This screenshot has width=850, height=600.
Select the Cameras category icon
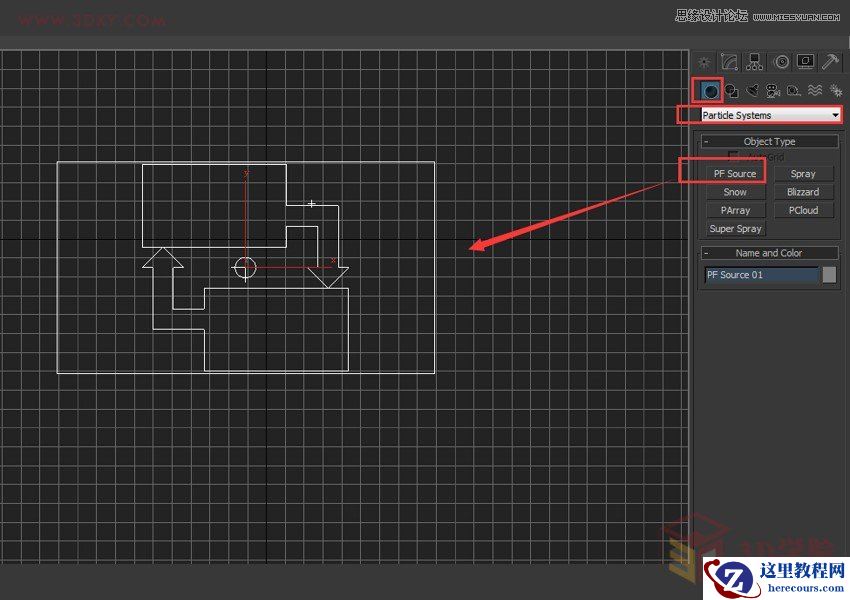pos(773,90)
